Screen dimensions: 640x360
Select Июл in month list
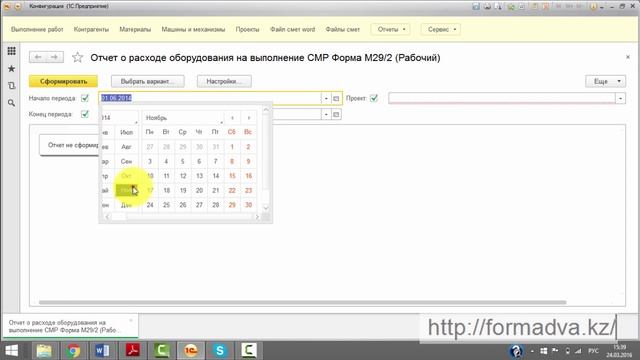127,132
